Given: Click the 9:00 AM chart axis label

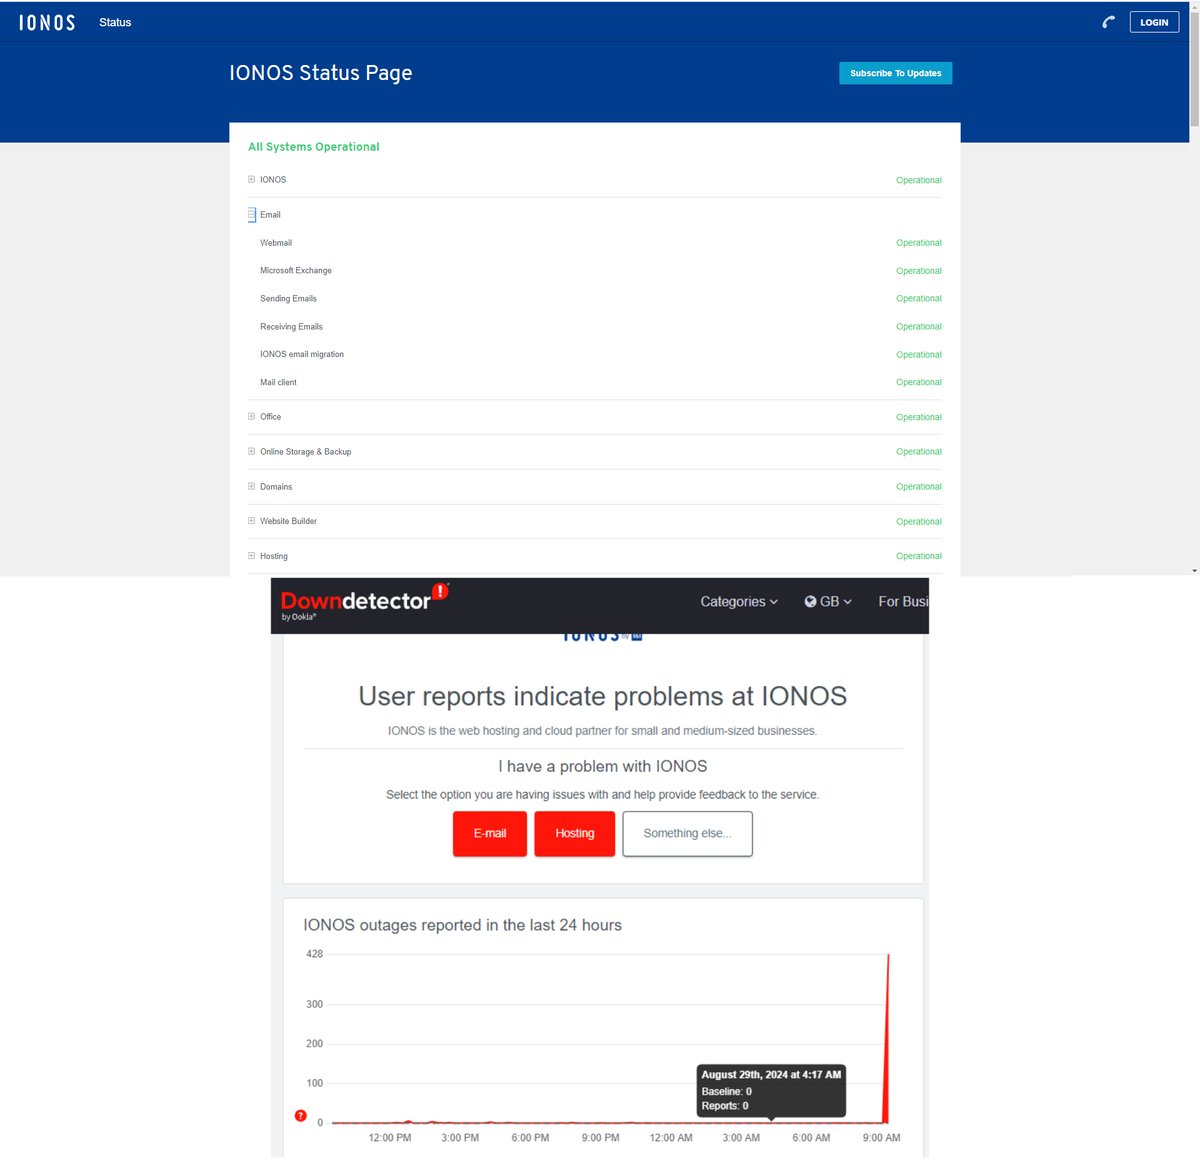Looking at the screenshot, I should (881, 1138).
